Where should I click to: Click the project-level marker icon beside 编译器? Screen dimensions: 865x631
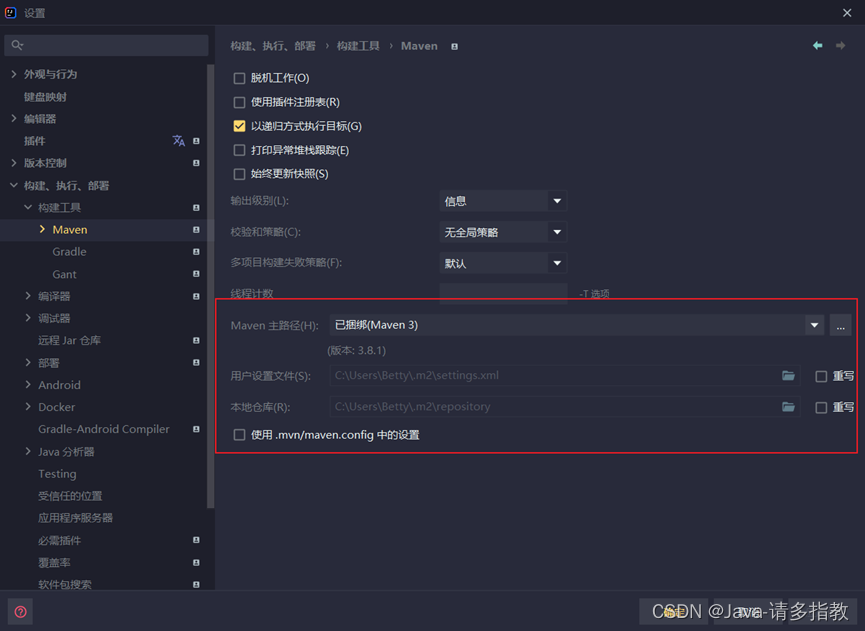(x=196, y=296)
